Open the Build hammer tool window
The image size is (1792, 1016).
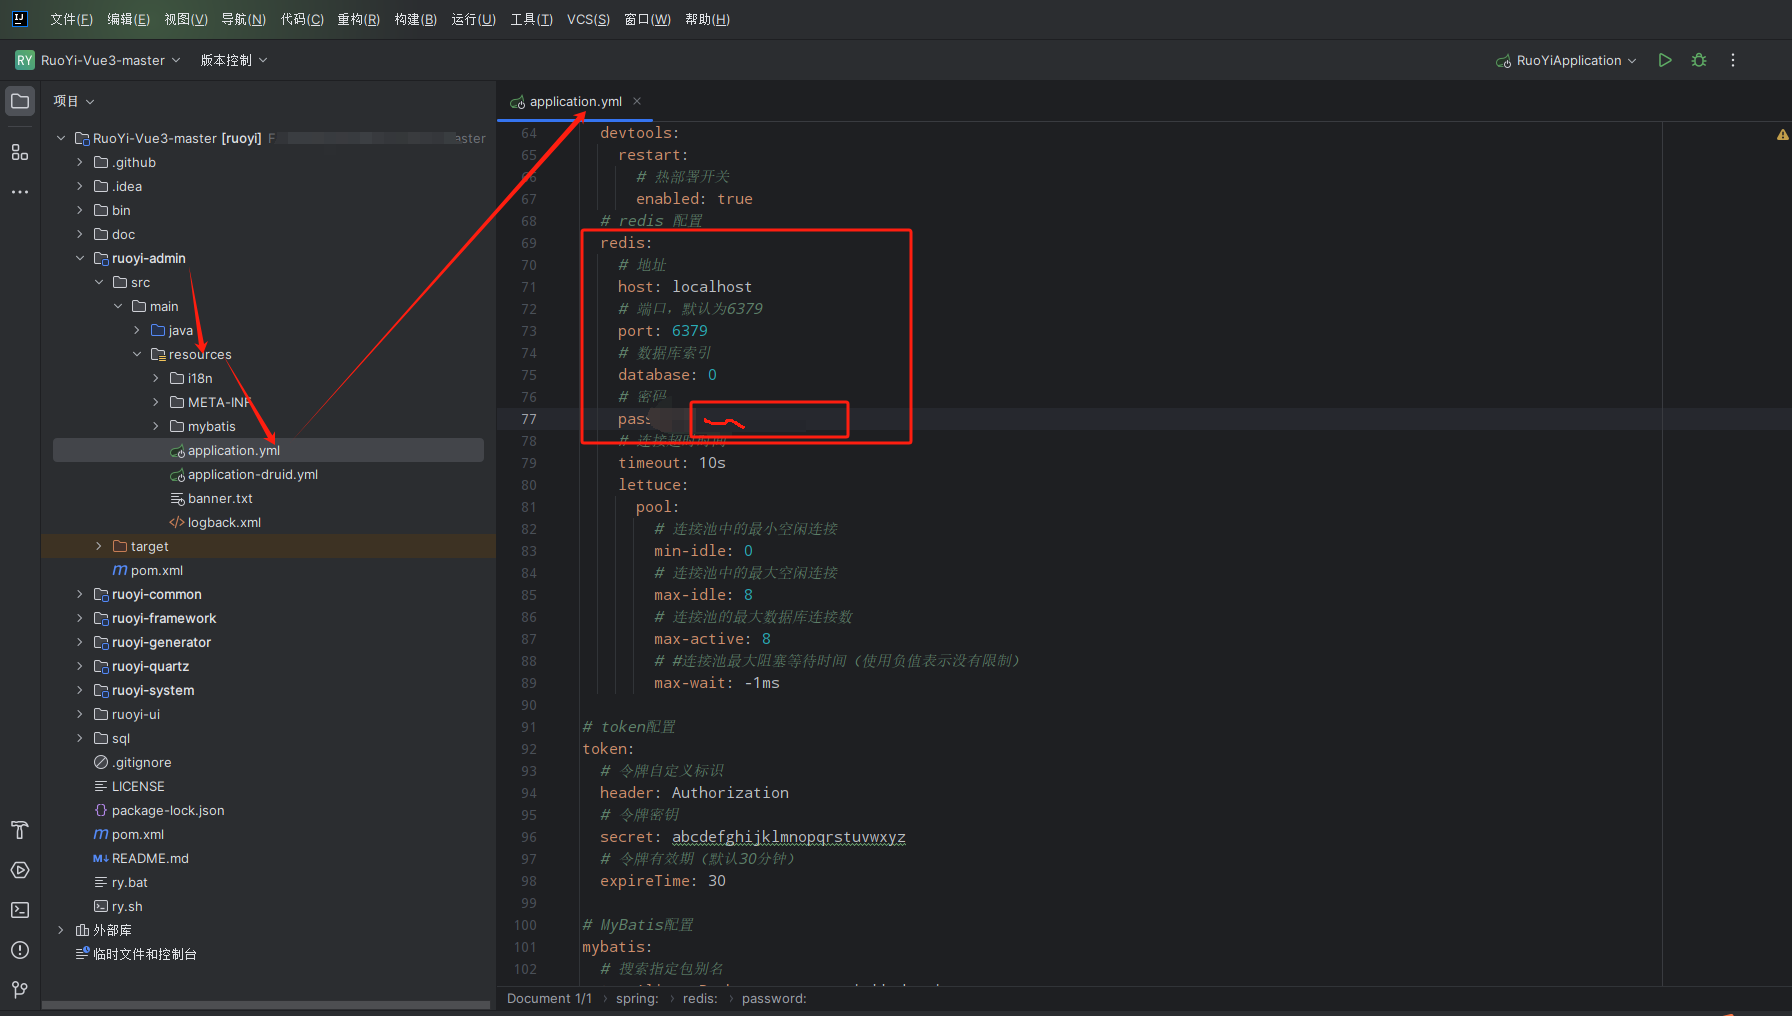coord(20,830)
